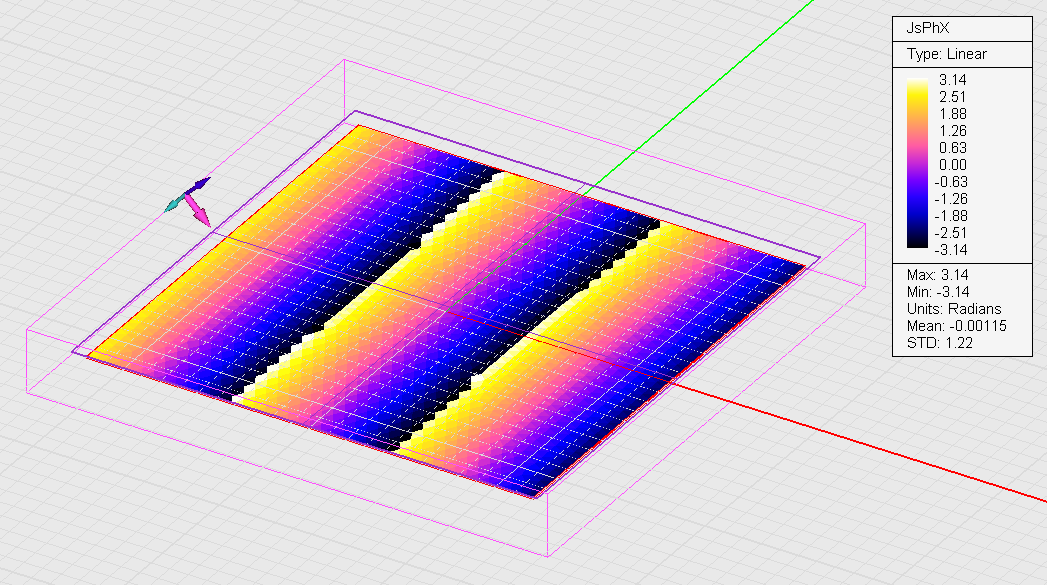The width and height of the screenshot is (1047, 585).
Task: Click the -2.51 scale label
Action: 950,233
